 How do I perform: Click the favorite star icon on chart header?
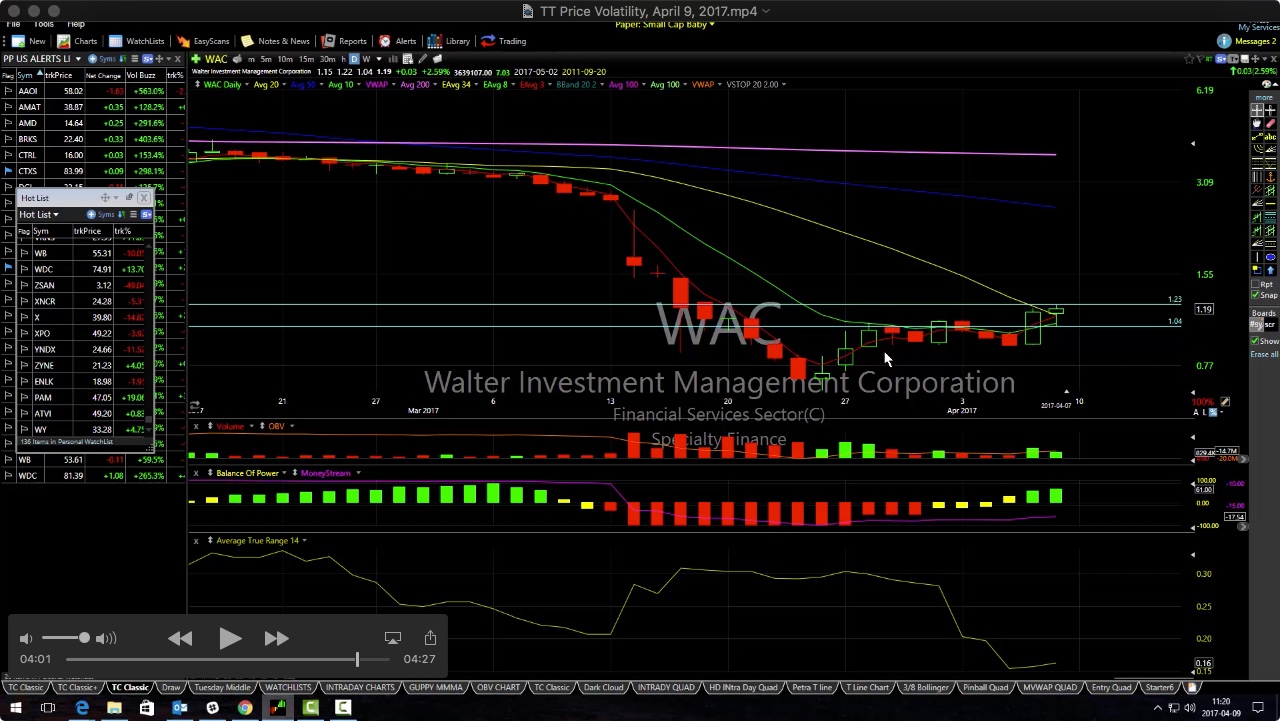[x=1189, y=59]
